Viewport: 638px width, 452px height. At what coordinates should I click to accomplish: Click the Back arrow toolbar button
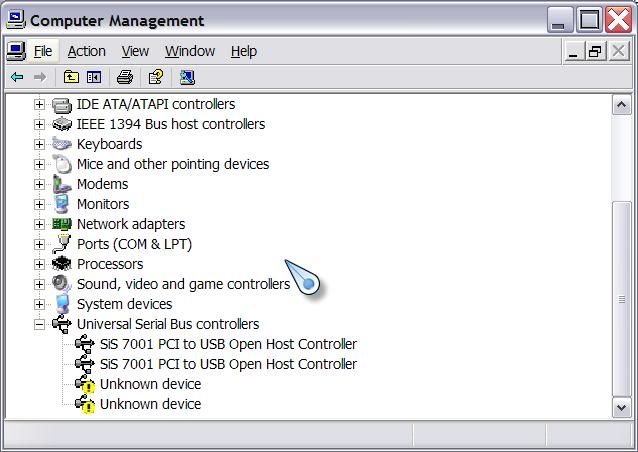click(17, 77)
